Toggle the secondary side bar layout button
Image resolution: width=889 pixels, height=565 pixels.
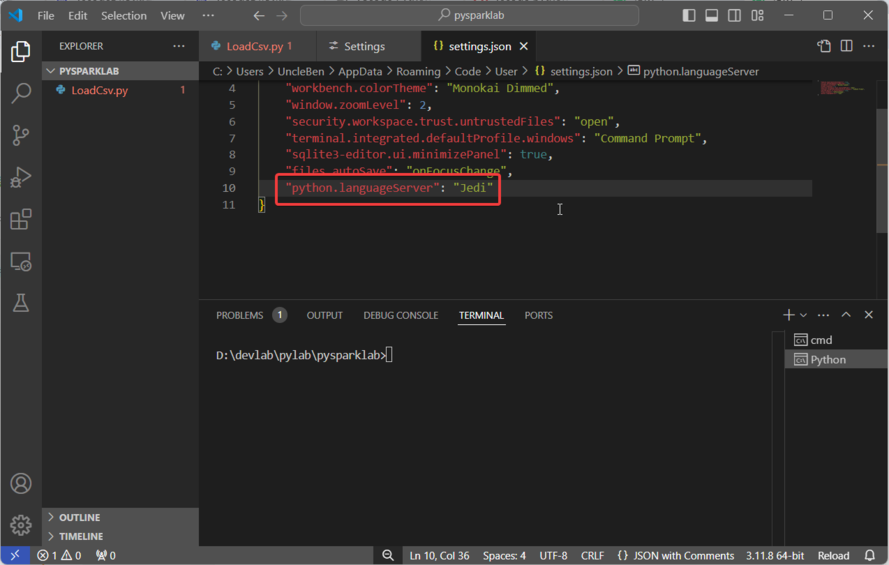[x=735, y=16]
